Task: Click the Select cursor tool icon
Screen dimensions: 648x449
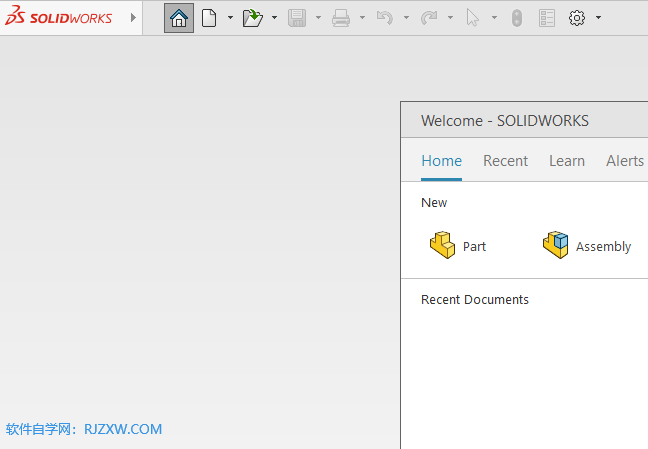Action: (473, 18)
